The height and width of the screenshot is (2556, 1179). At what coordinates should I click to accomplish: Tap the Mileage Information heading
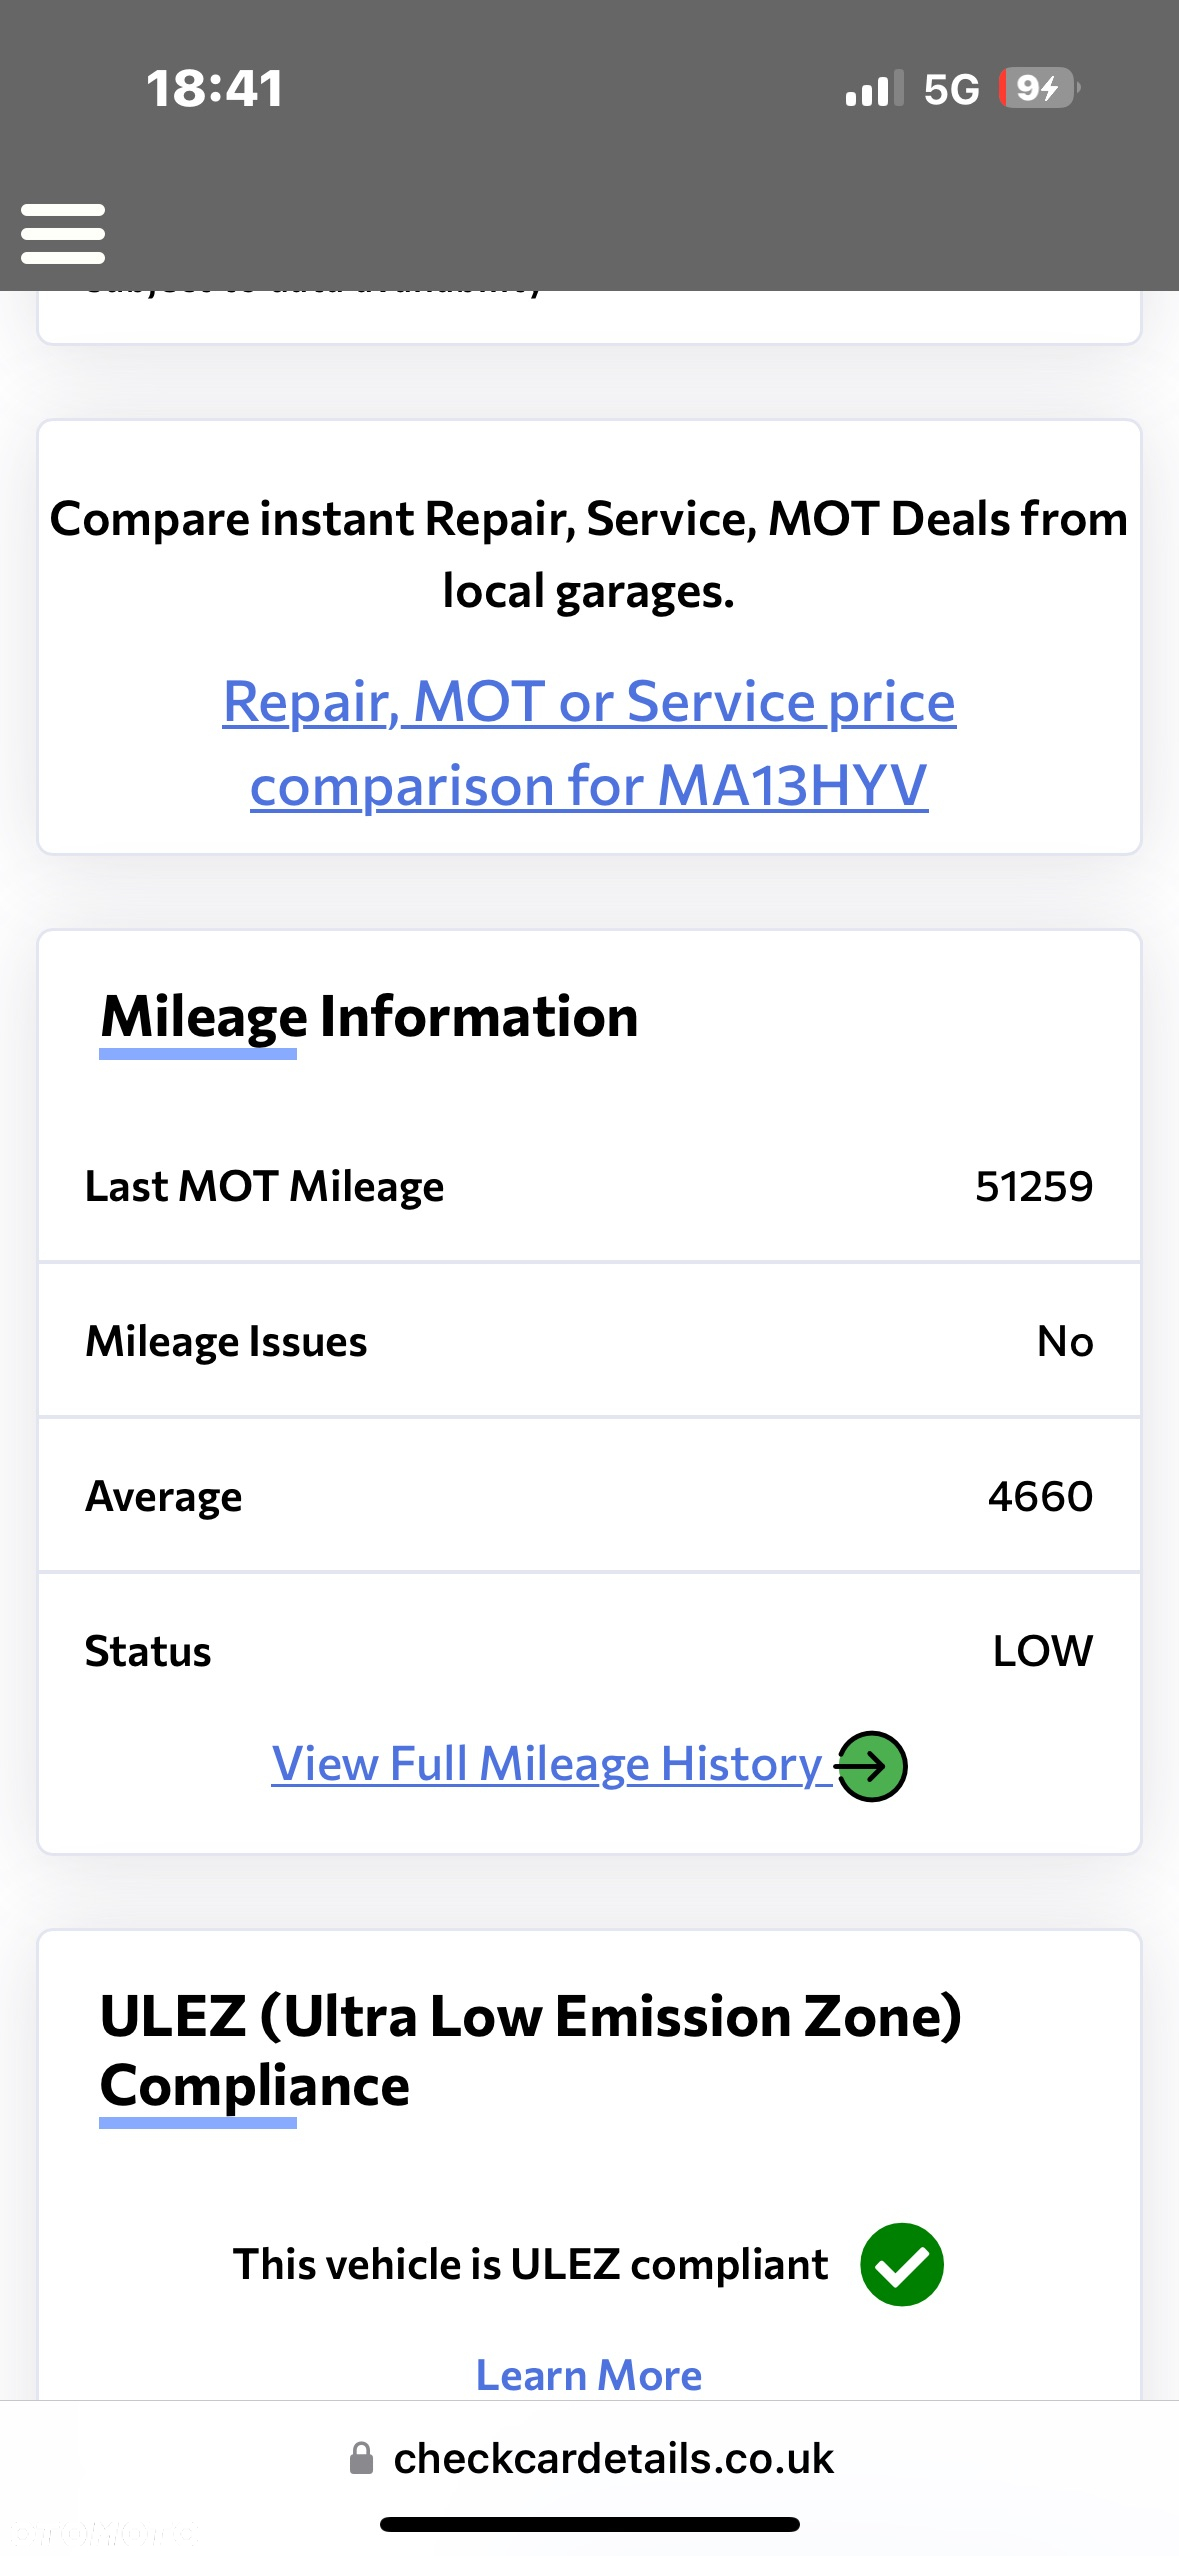369,1017
